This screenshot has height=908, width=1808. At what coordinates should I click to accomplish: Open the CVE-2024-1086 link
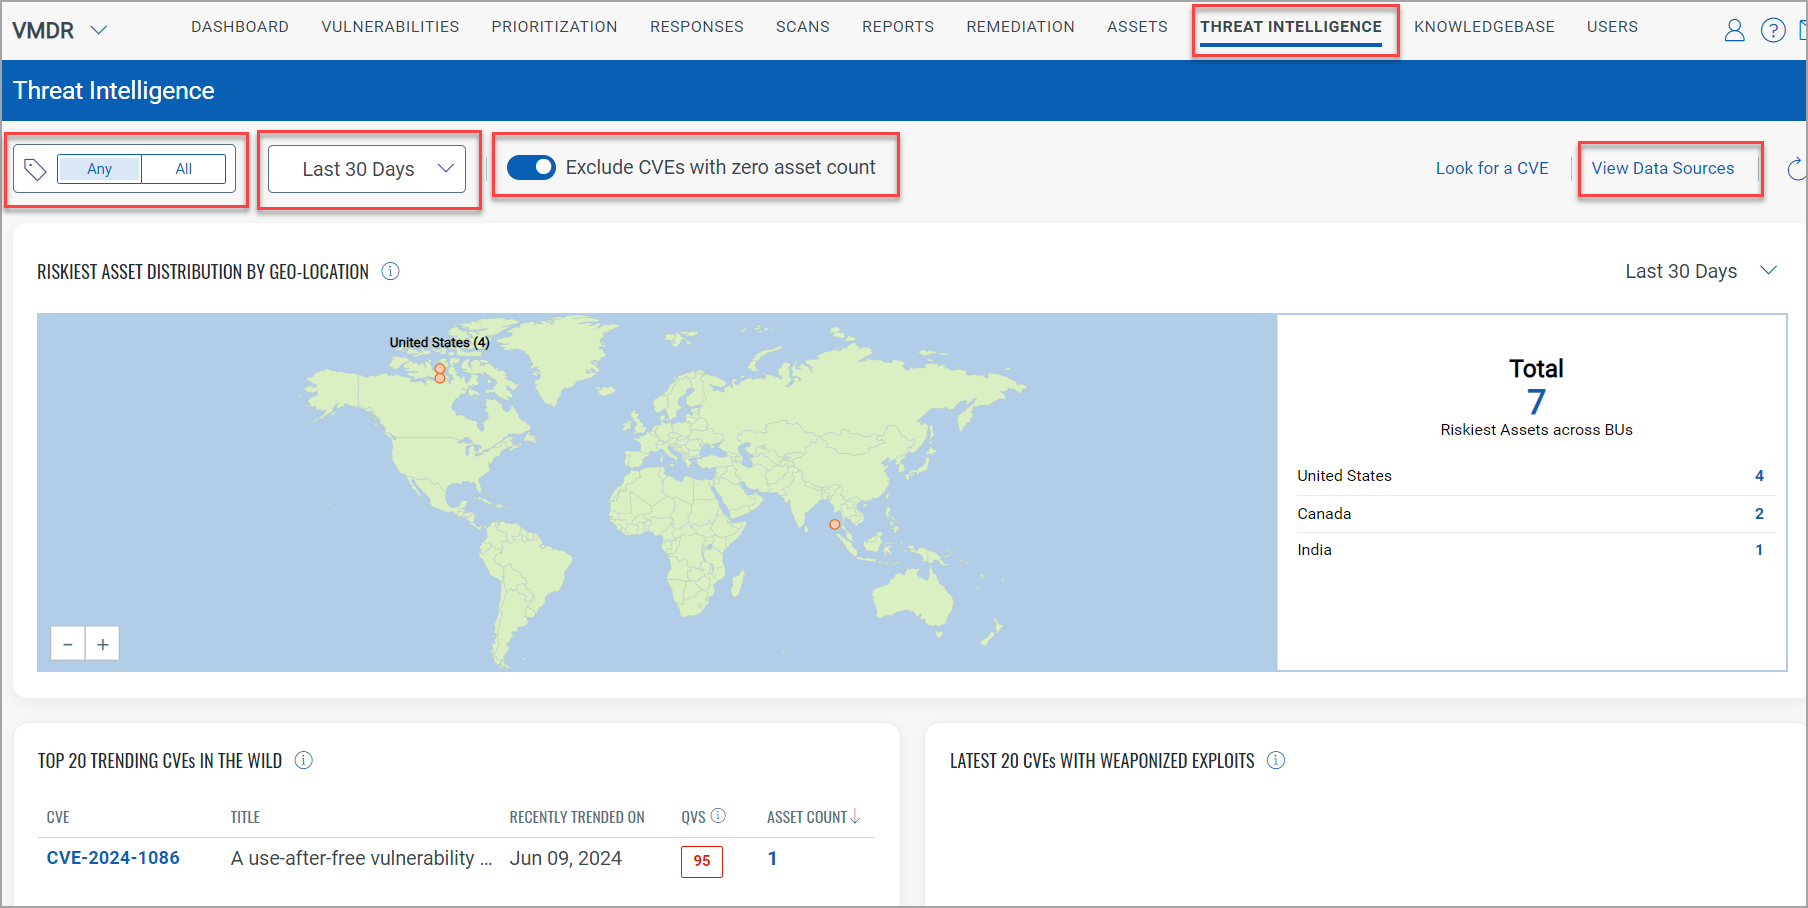(113, 858)
